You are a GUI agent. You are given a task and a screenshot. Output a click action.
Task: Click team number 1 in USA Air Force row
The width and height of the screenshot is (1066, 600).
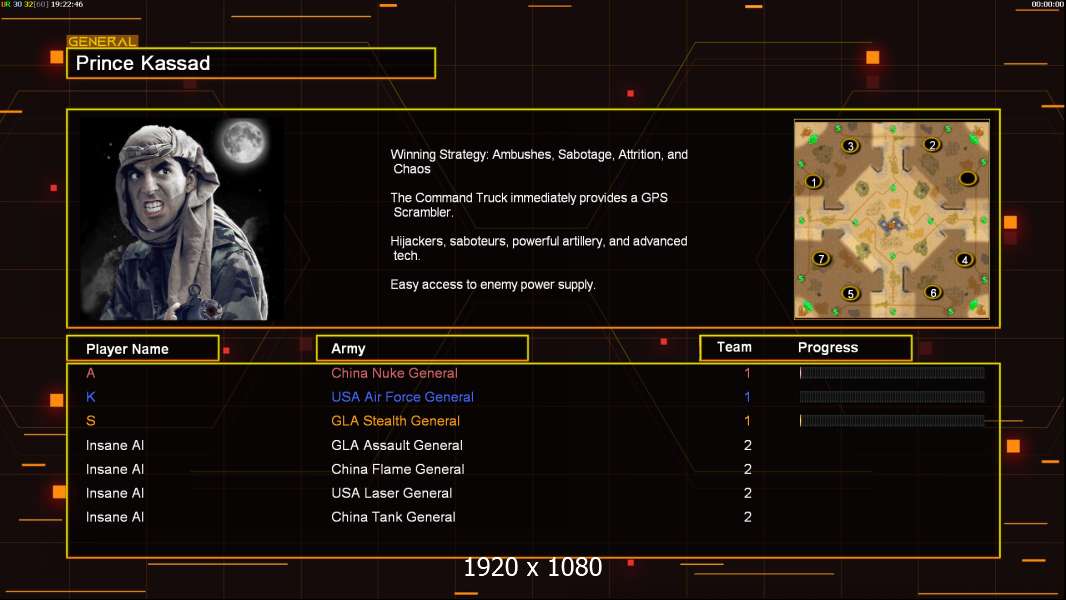pos(747,397)
